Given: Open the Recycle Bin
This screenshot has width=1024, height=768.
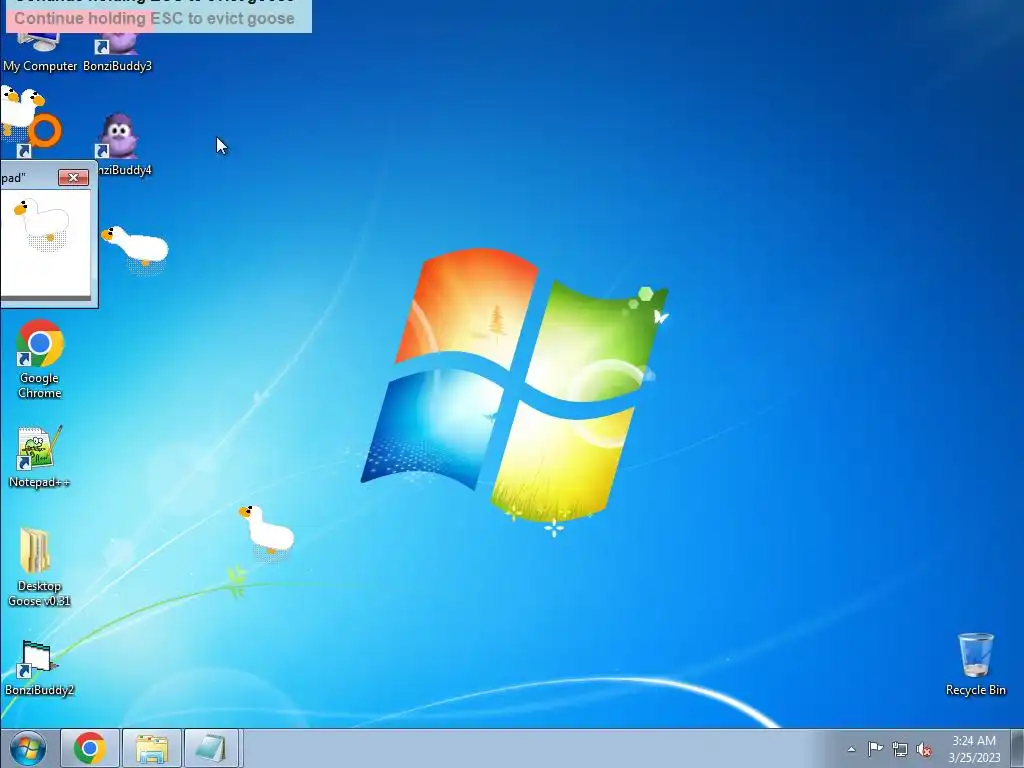Looking at the screenshot, I should 976,664.
